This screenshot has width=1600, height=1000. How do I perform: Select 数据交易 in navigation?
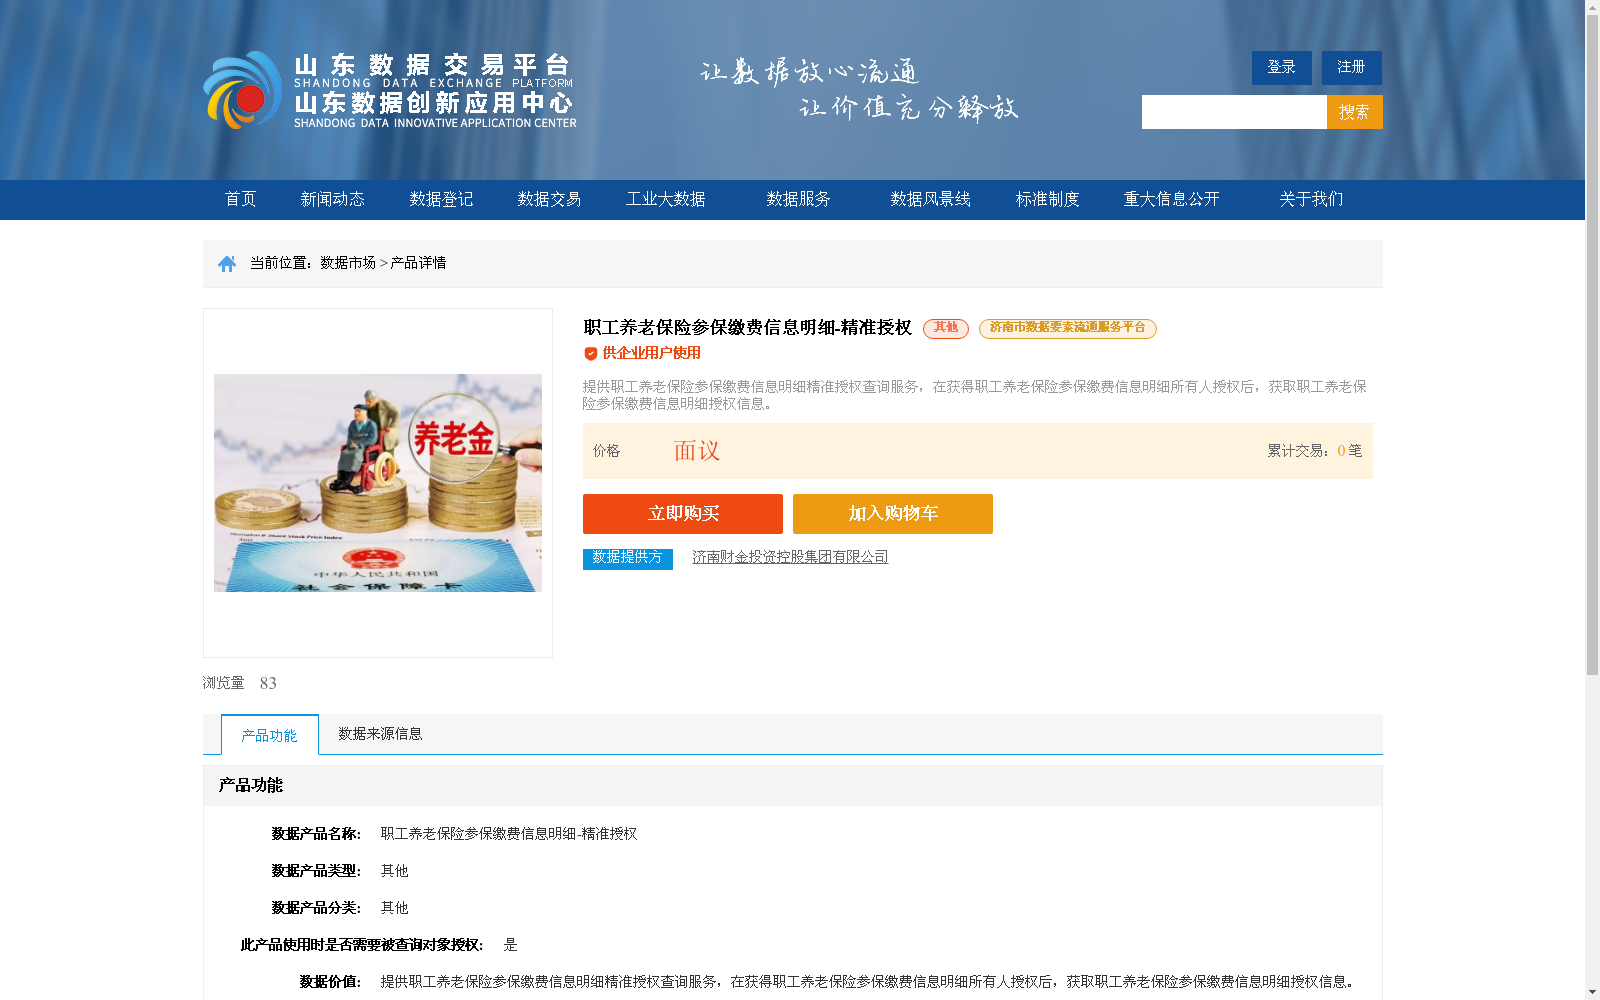549,199
